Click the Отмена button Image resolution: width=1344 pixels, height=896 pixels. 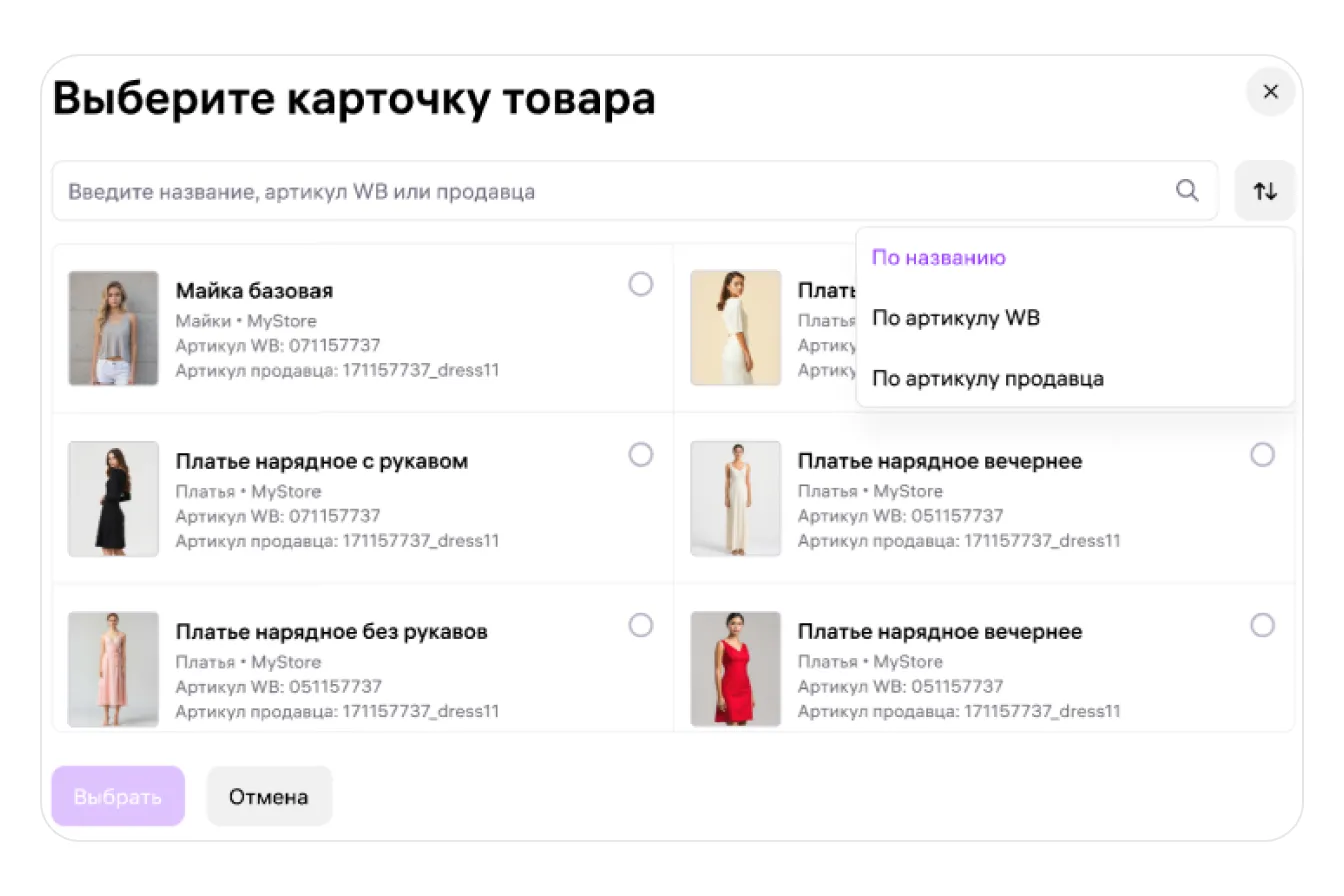269,797
